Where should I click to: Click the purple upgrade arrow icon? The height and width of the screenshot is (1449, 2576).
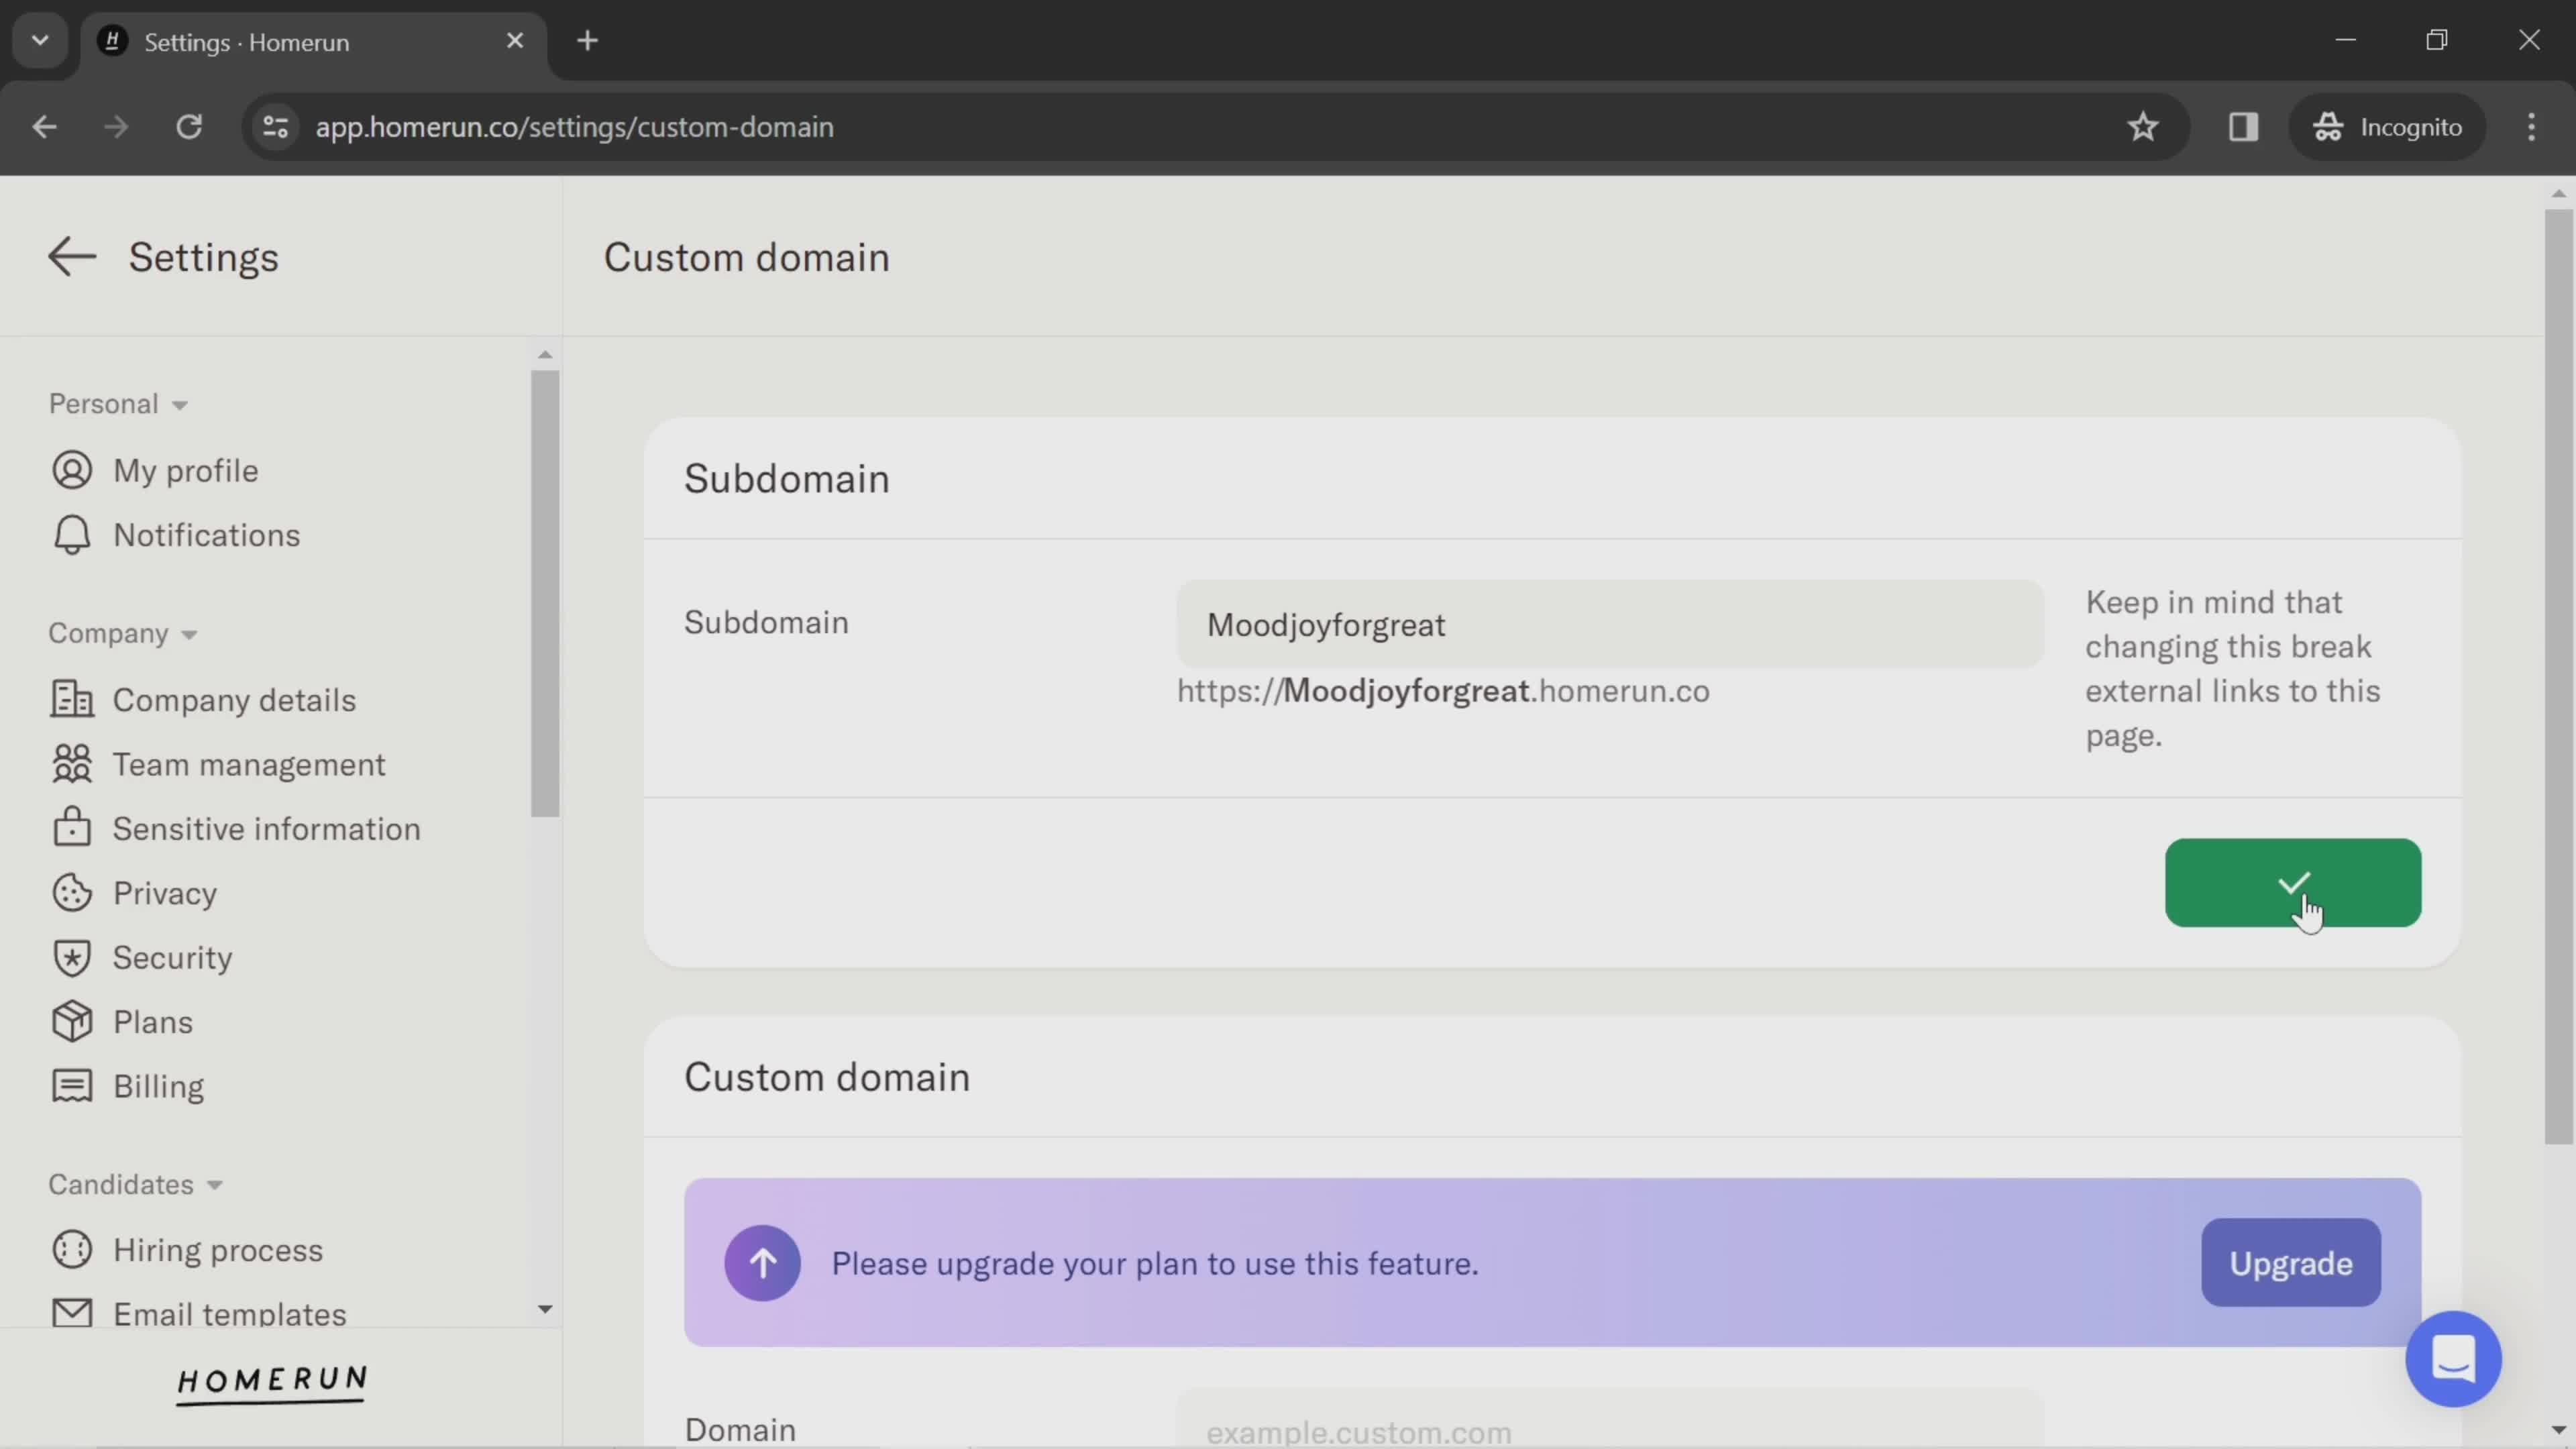pyautogui.click(x=762, y=1263)
